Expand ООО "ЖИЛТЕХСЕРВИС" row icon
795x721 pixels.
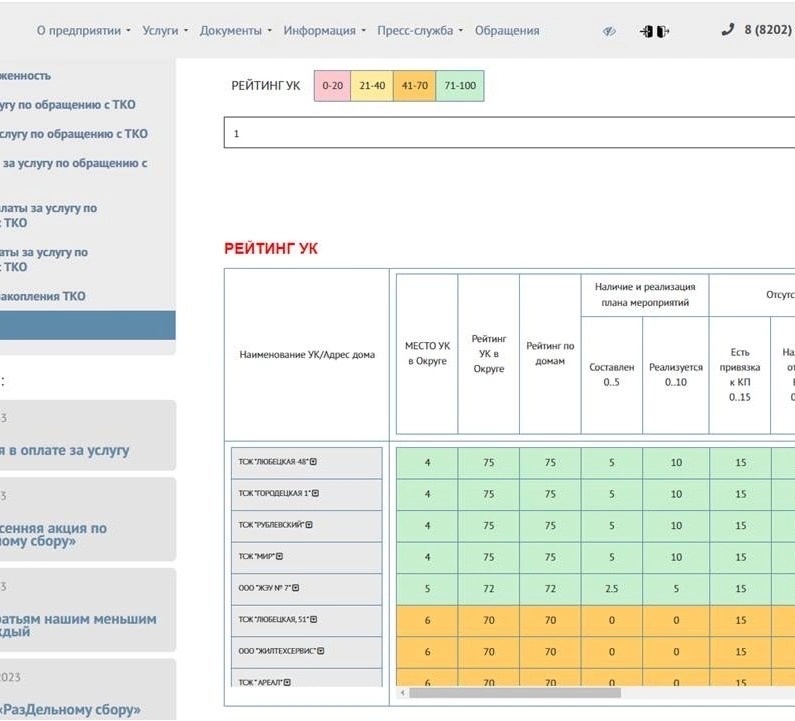coord(322,651)
